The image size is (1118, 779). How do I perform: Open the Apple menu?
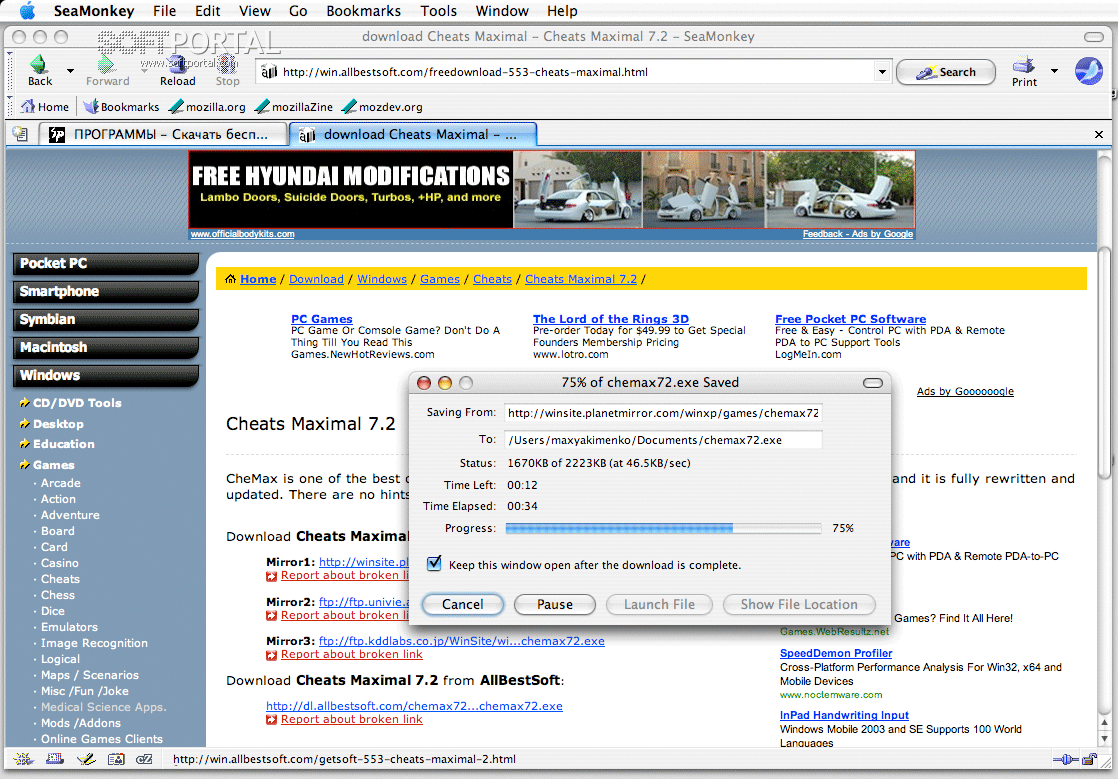[26, 11]
